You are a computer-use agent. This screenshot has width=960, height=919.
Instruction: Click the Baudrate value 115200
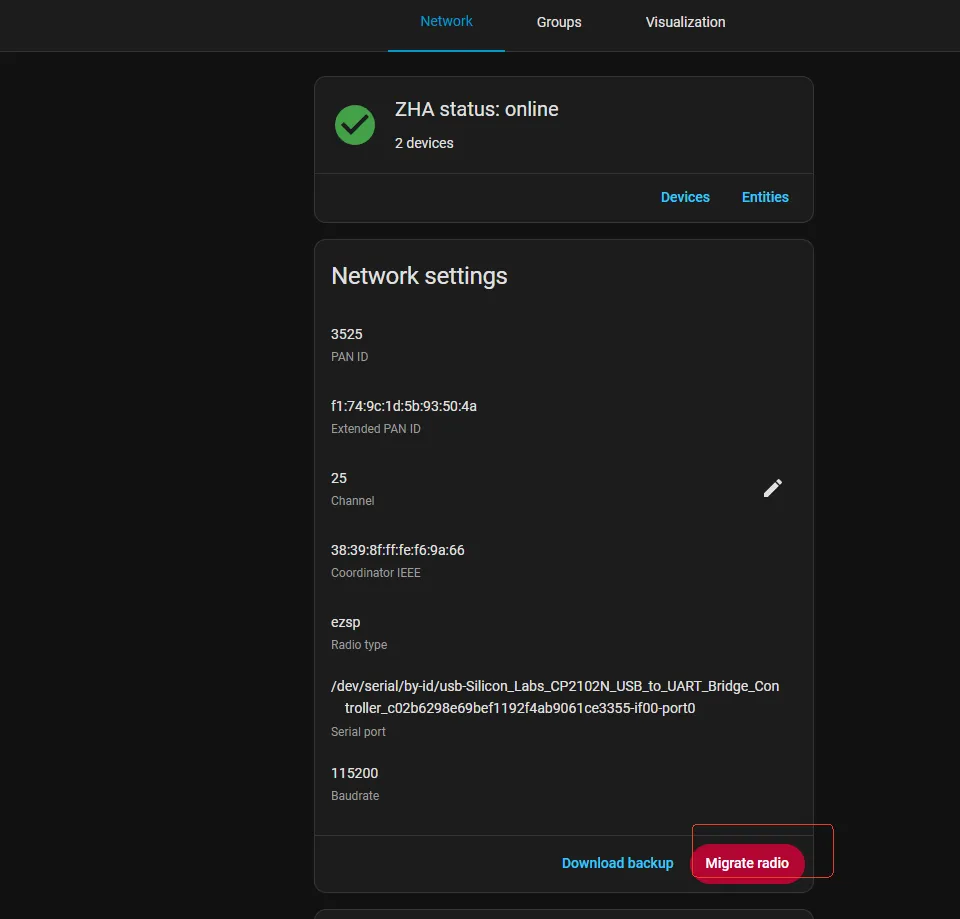[x=354, y=773]
